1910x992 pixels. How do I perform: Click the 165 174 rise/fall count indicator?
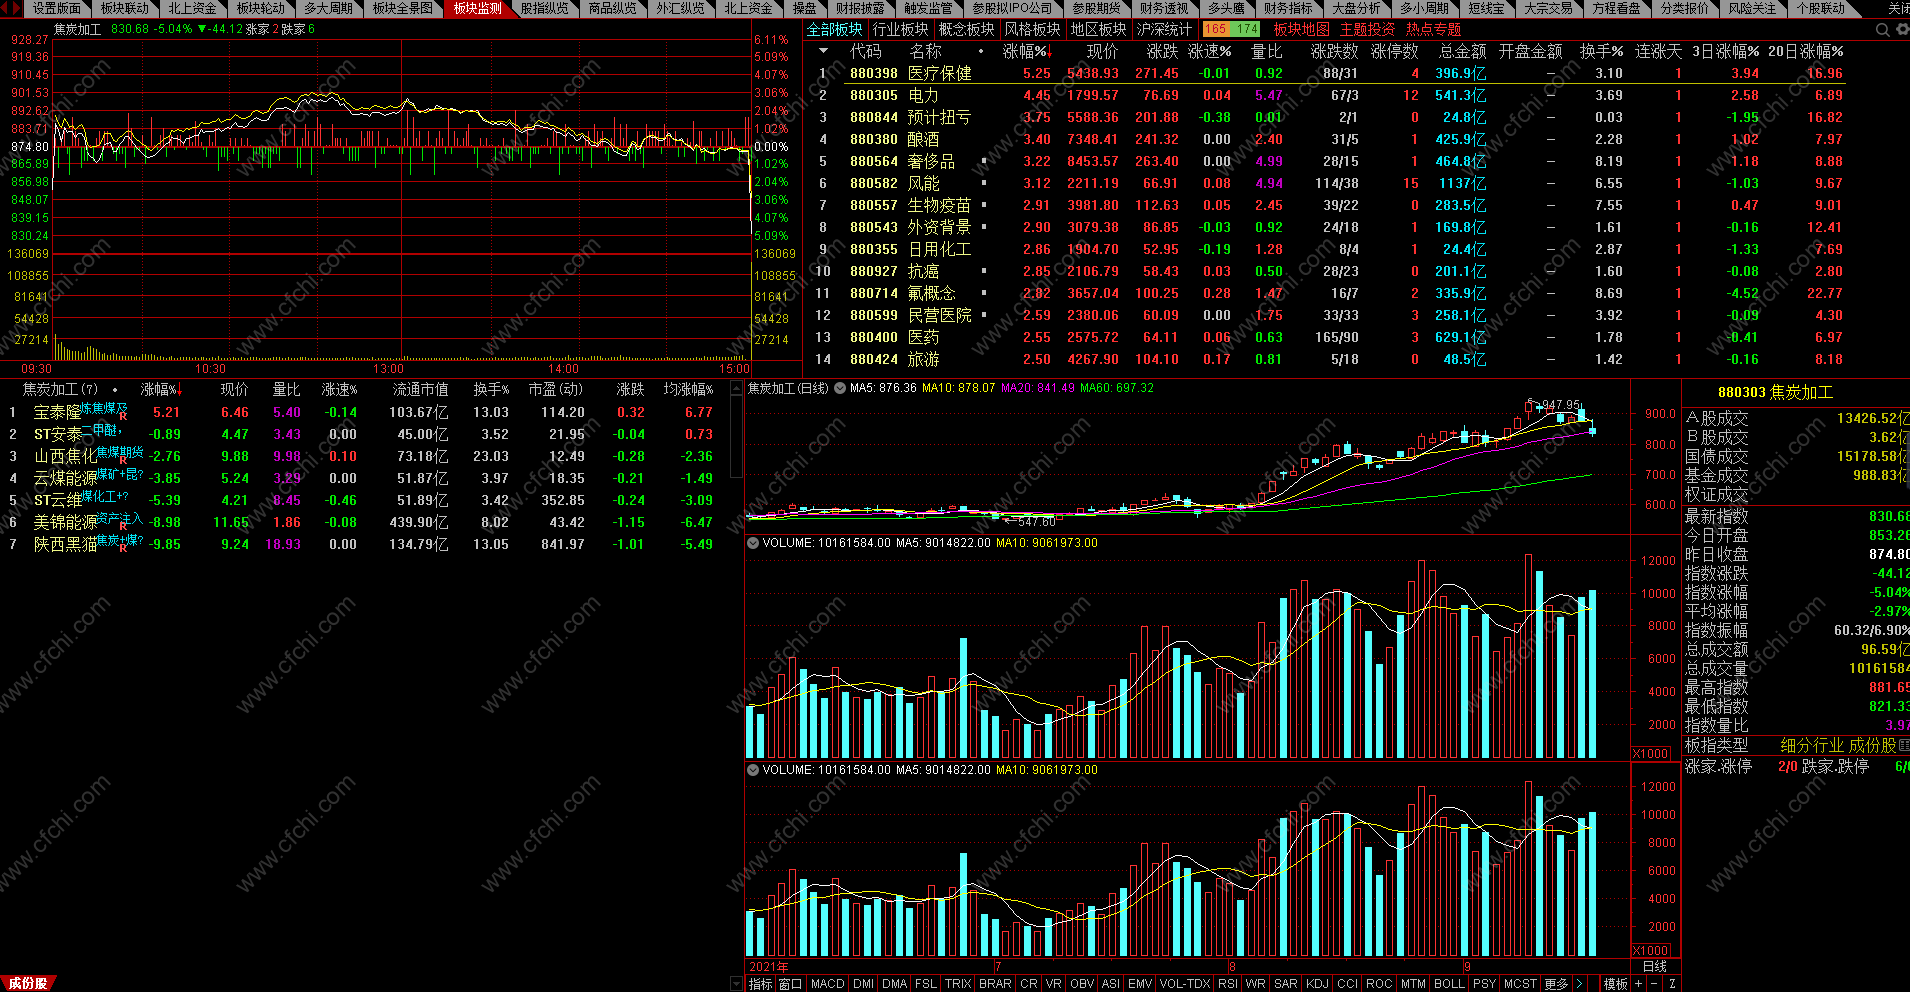tap(1231, 30)
